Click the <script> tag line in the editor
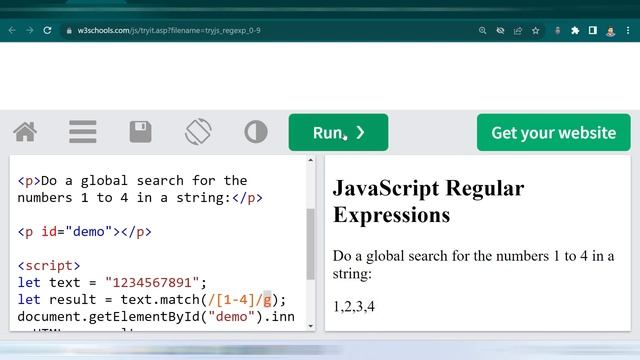 click(x=49, y=266)
